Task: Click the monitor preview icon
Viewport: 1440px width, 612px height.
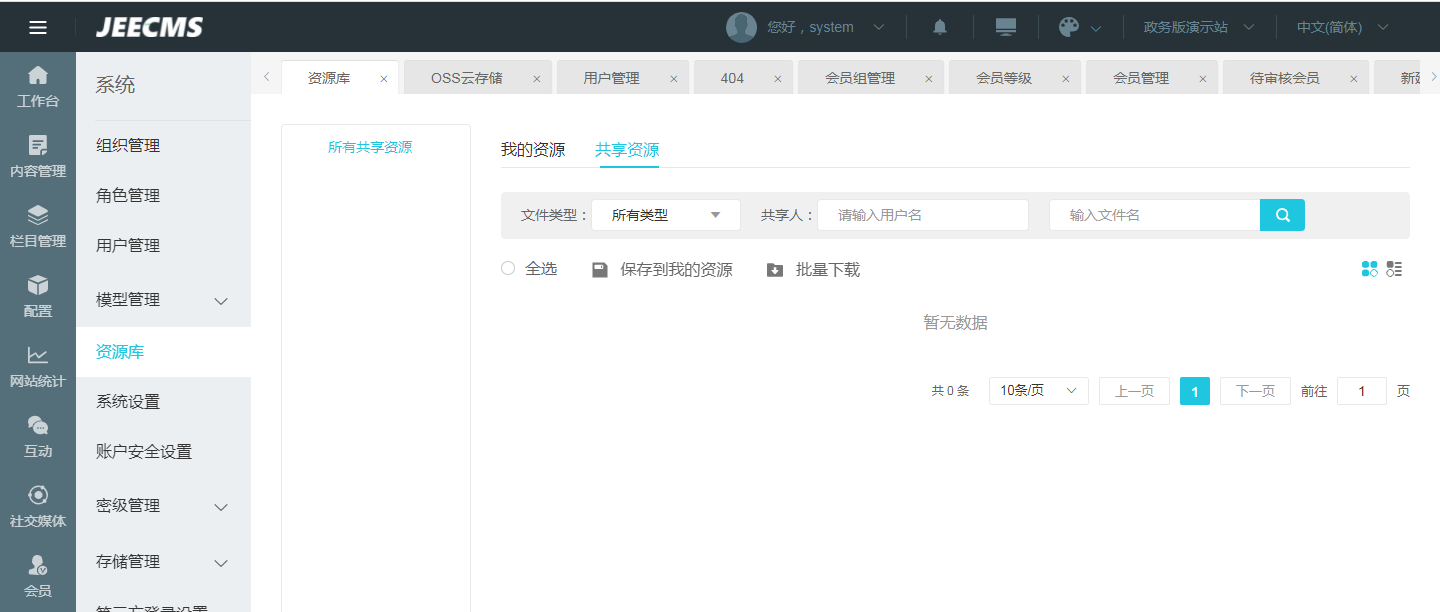Action: click(1006, 27)
